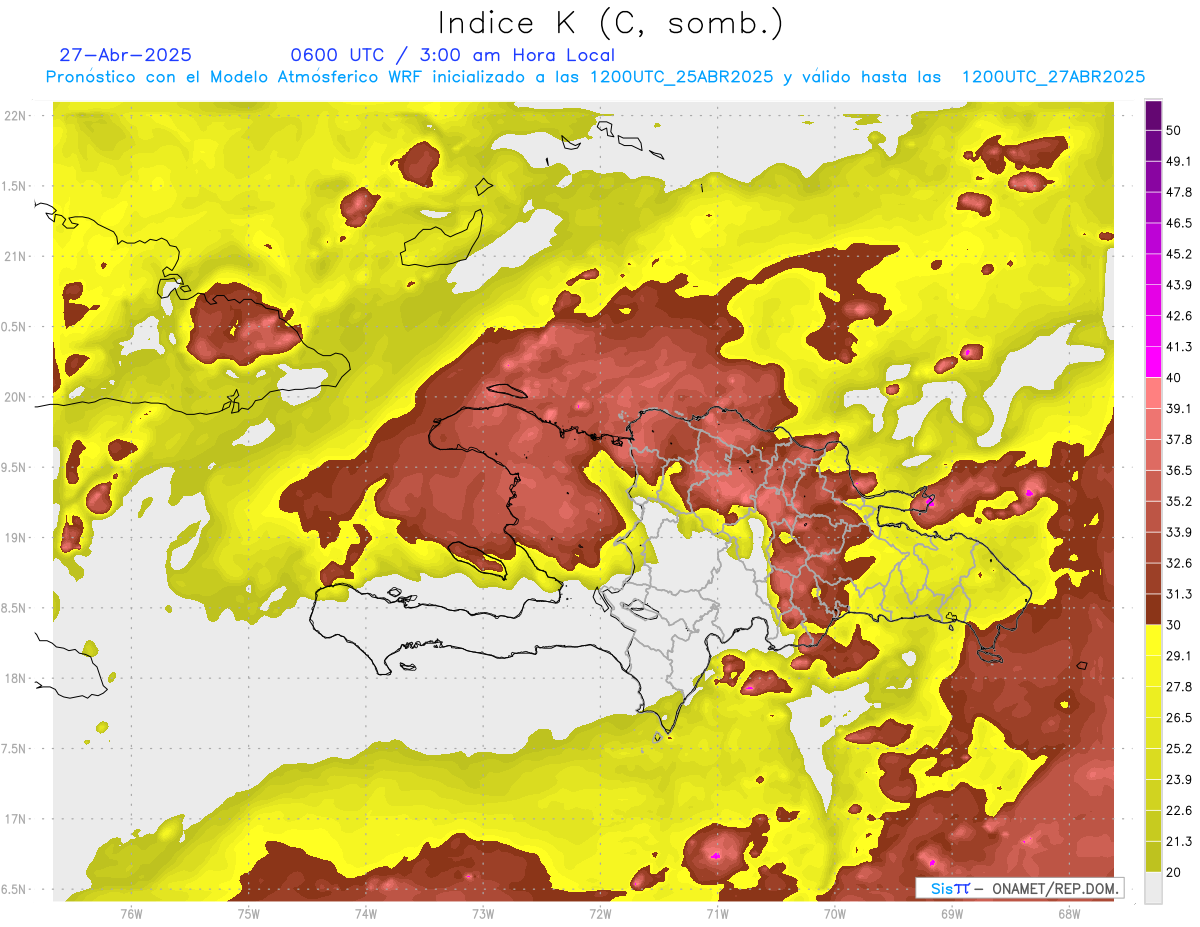The image size is (1200, 927).
Task: Click the "18N" latitude label
Action: [x=15, y=678]
